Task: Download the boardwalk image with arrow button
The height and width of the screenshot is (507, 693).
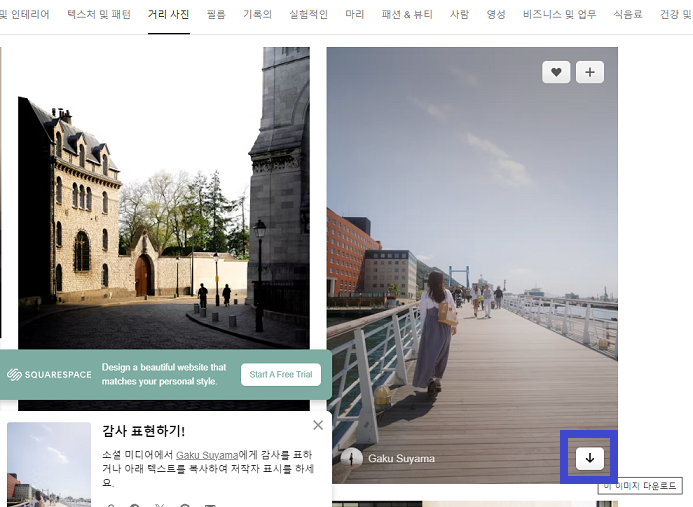Action: click(590, 458)
